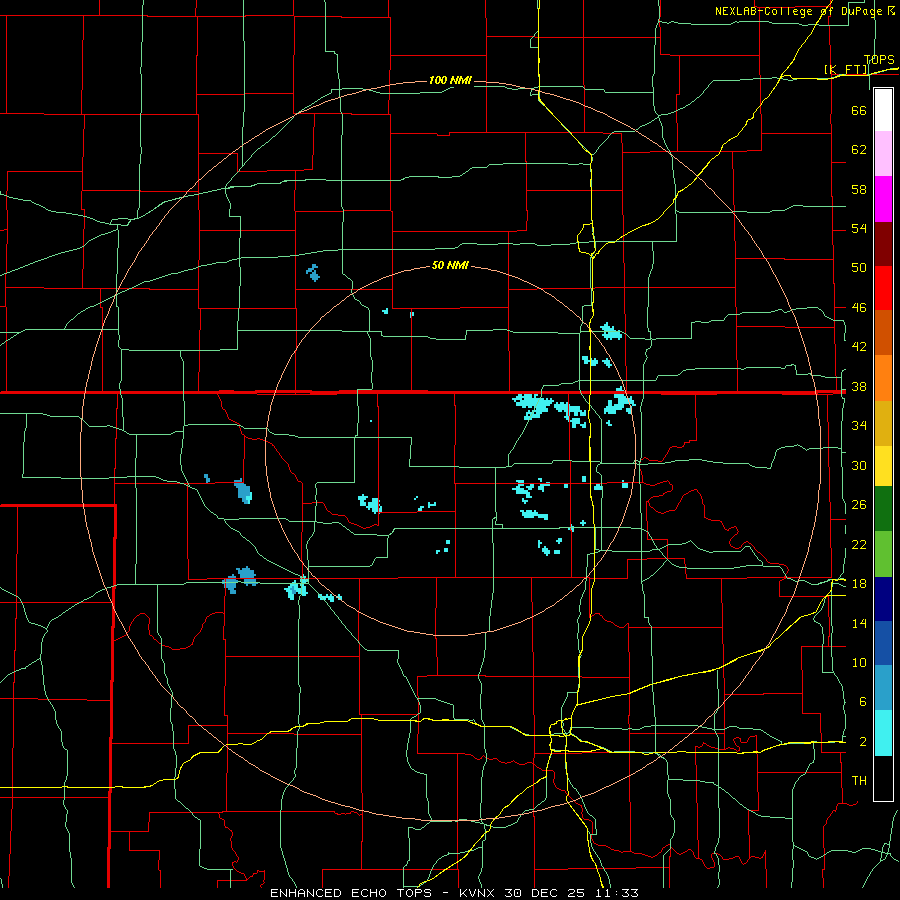Image resolution: width=900 pixels, height=900 pixels.
Task: Click the cyan swatch between 6 and 2
Action: coord(883,733)
